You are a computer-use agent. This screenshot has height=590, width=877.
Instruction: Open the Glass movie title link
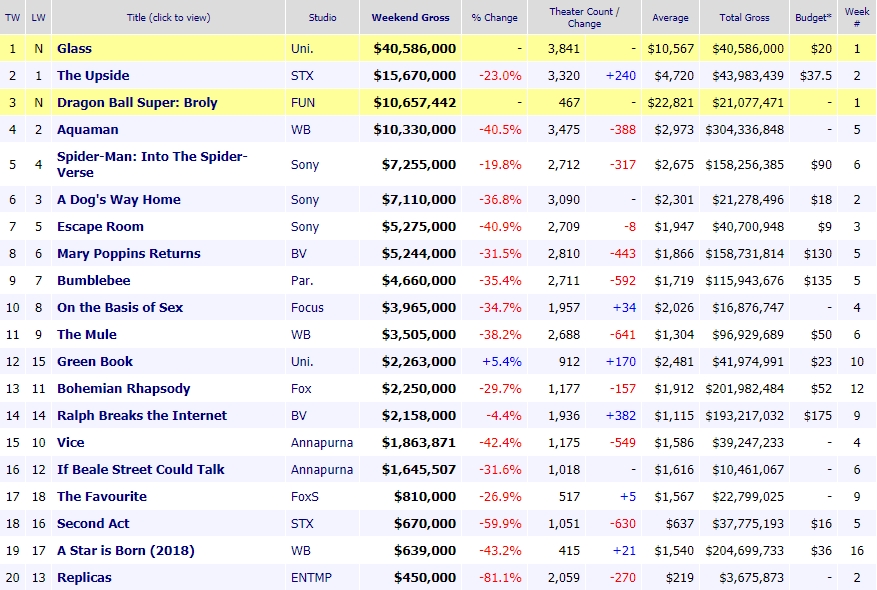(x=74, y=49)
